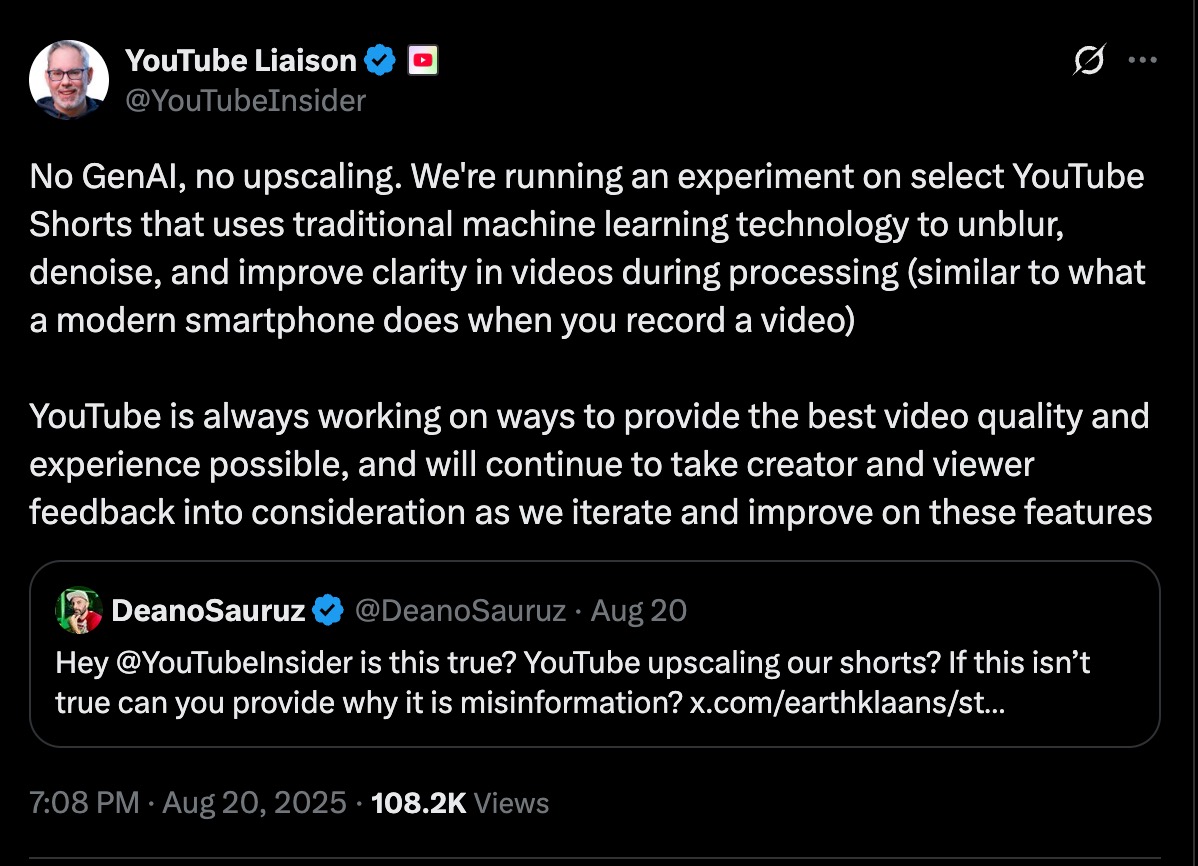Screen dimensions: 1198x866
Task: Click the DeanoSauruz avatar in quoted post
Action: pyautogui.click(x=78, y=610)
